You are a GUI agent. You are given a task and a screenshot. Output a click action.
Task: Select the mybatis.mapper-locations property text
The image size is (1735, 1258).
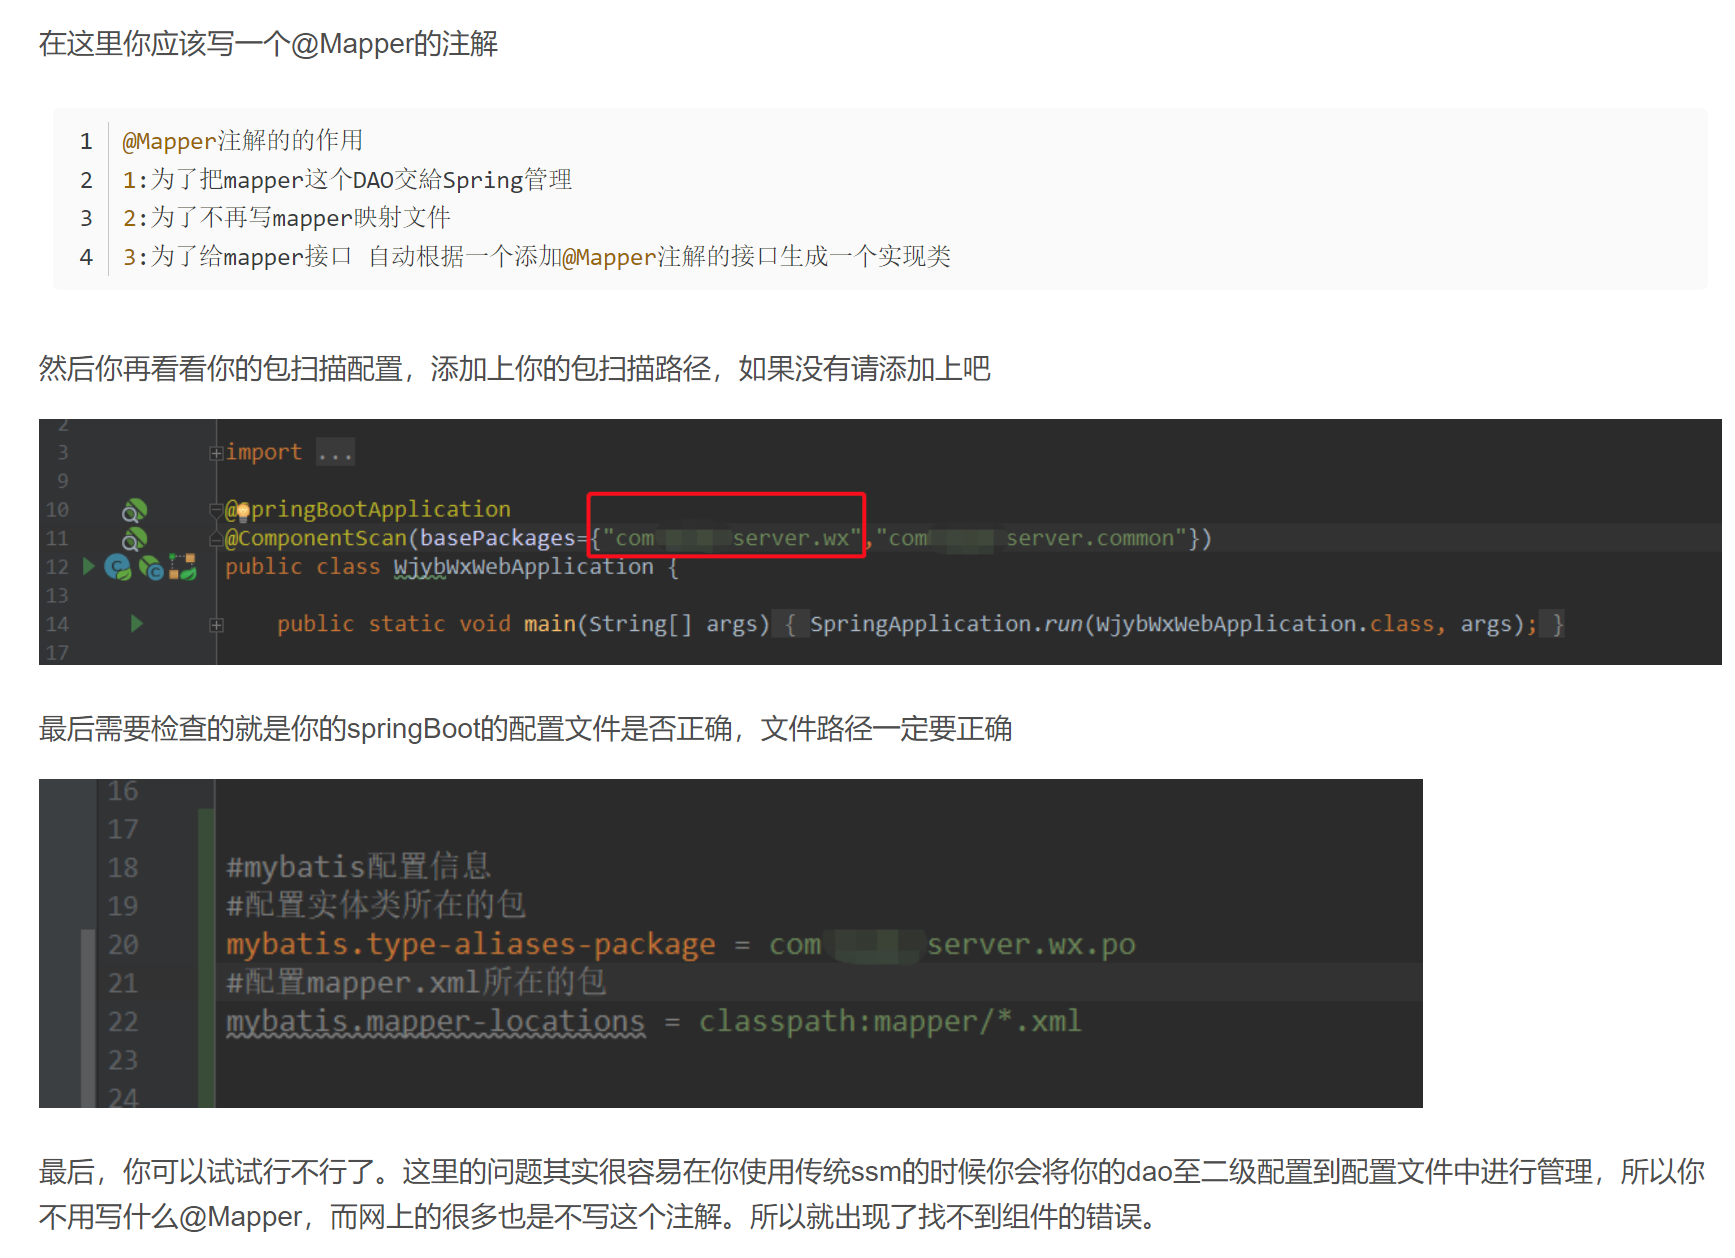coord(435,1022)
